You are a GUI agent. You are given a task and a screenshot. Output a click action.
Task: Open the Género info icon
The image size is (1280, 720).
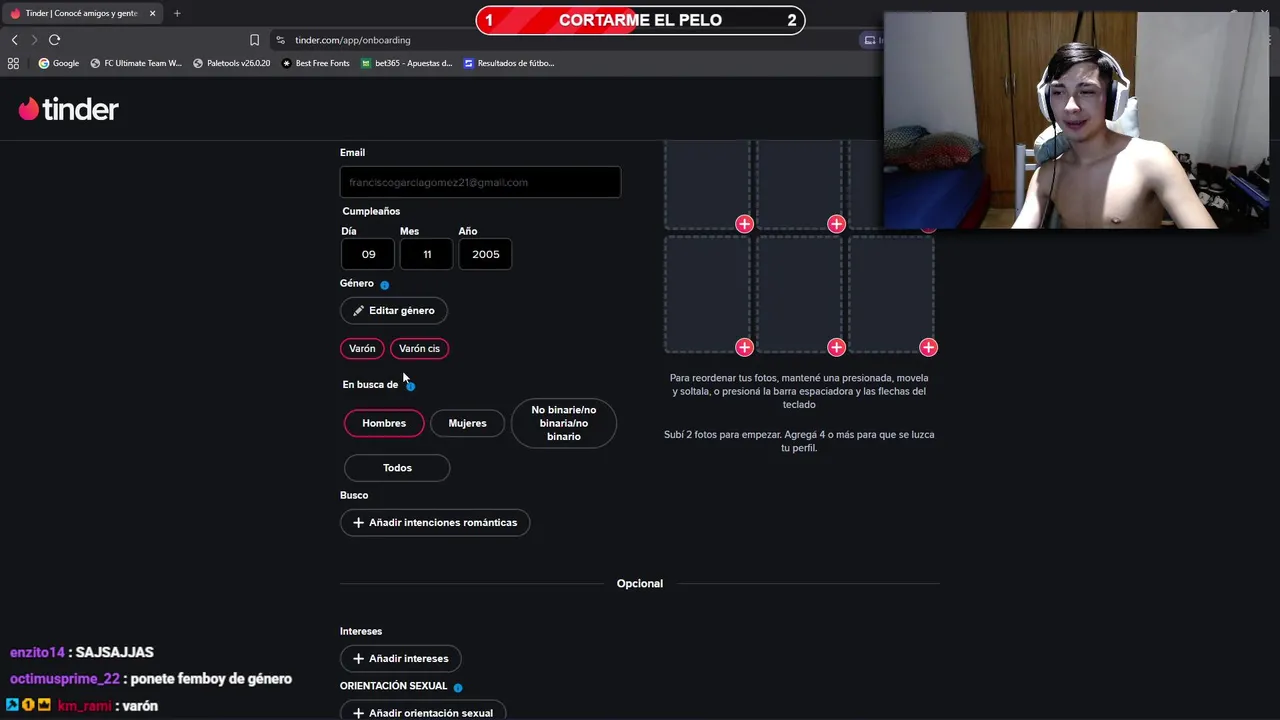click(x=384, y=285)
